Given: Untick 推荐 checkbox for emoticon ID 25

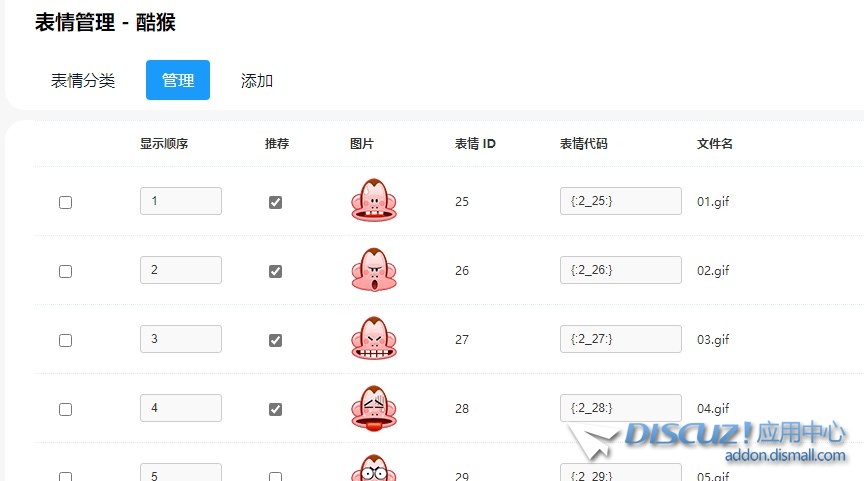Looking at the screenshot, I should pyautogui.click(x=276, y=202).
